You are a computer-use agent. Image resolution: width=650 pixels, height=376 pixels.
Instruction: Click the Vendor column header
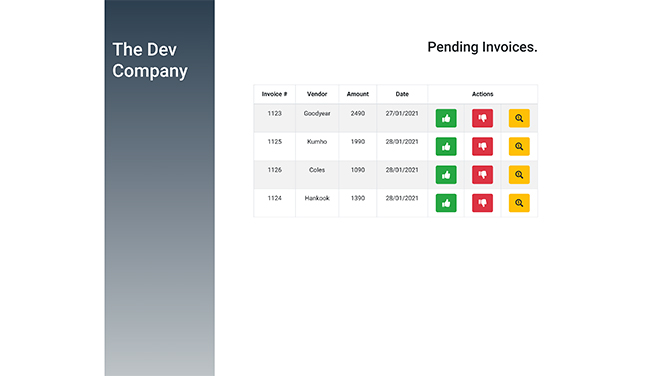pyautogui.click(x=317, y=94)
